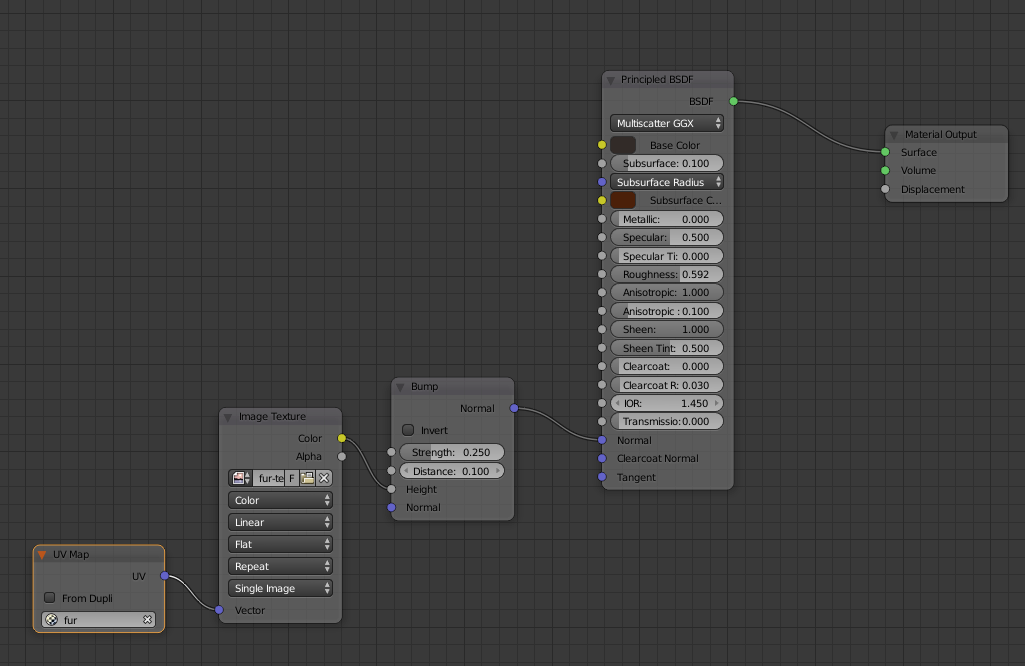
Task: Clear the fur UV map field
Action: click(147, 620)
